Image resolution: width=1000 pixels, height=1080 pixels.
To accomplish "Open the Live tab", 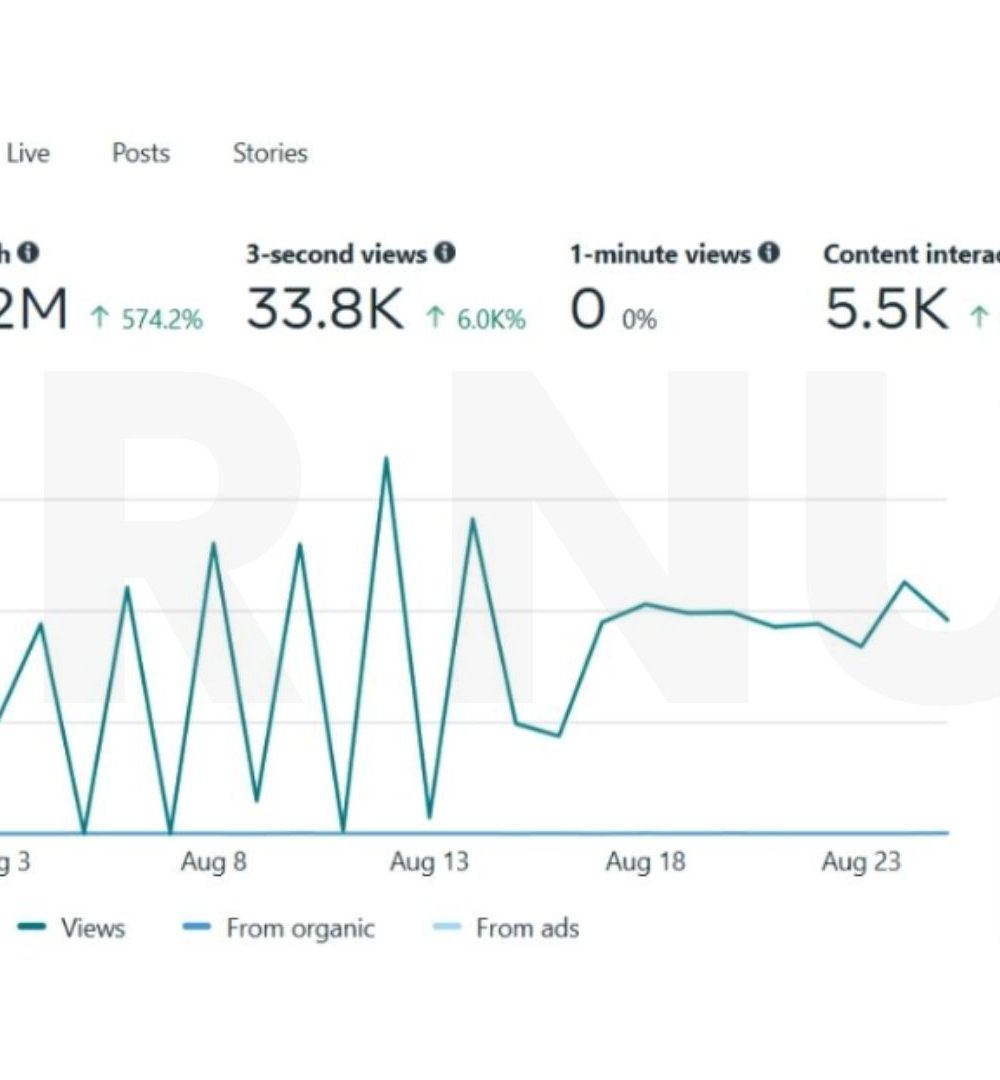I will (28, 153).
